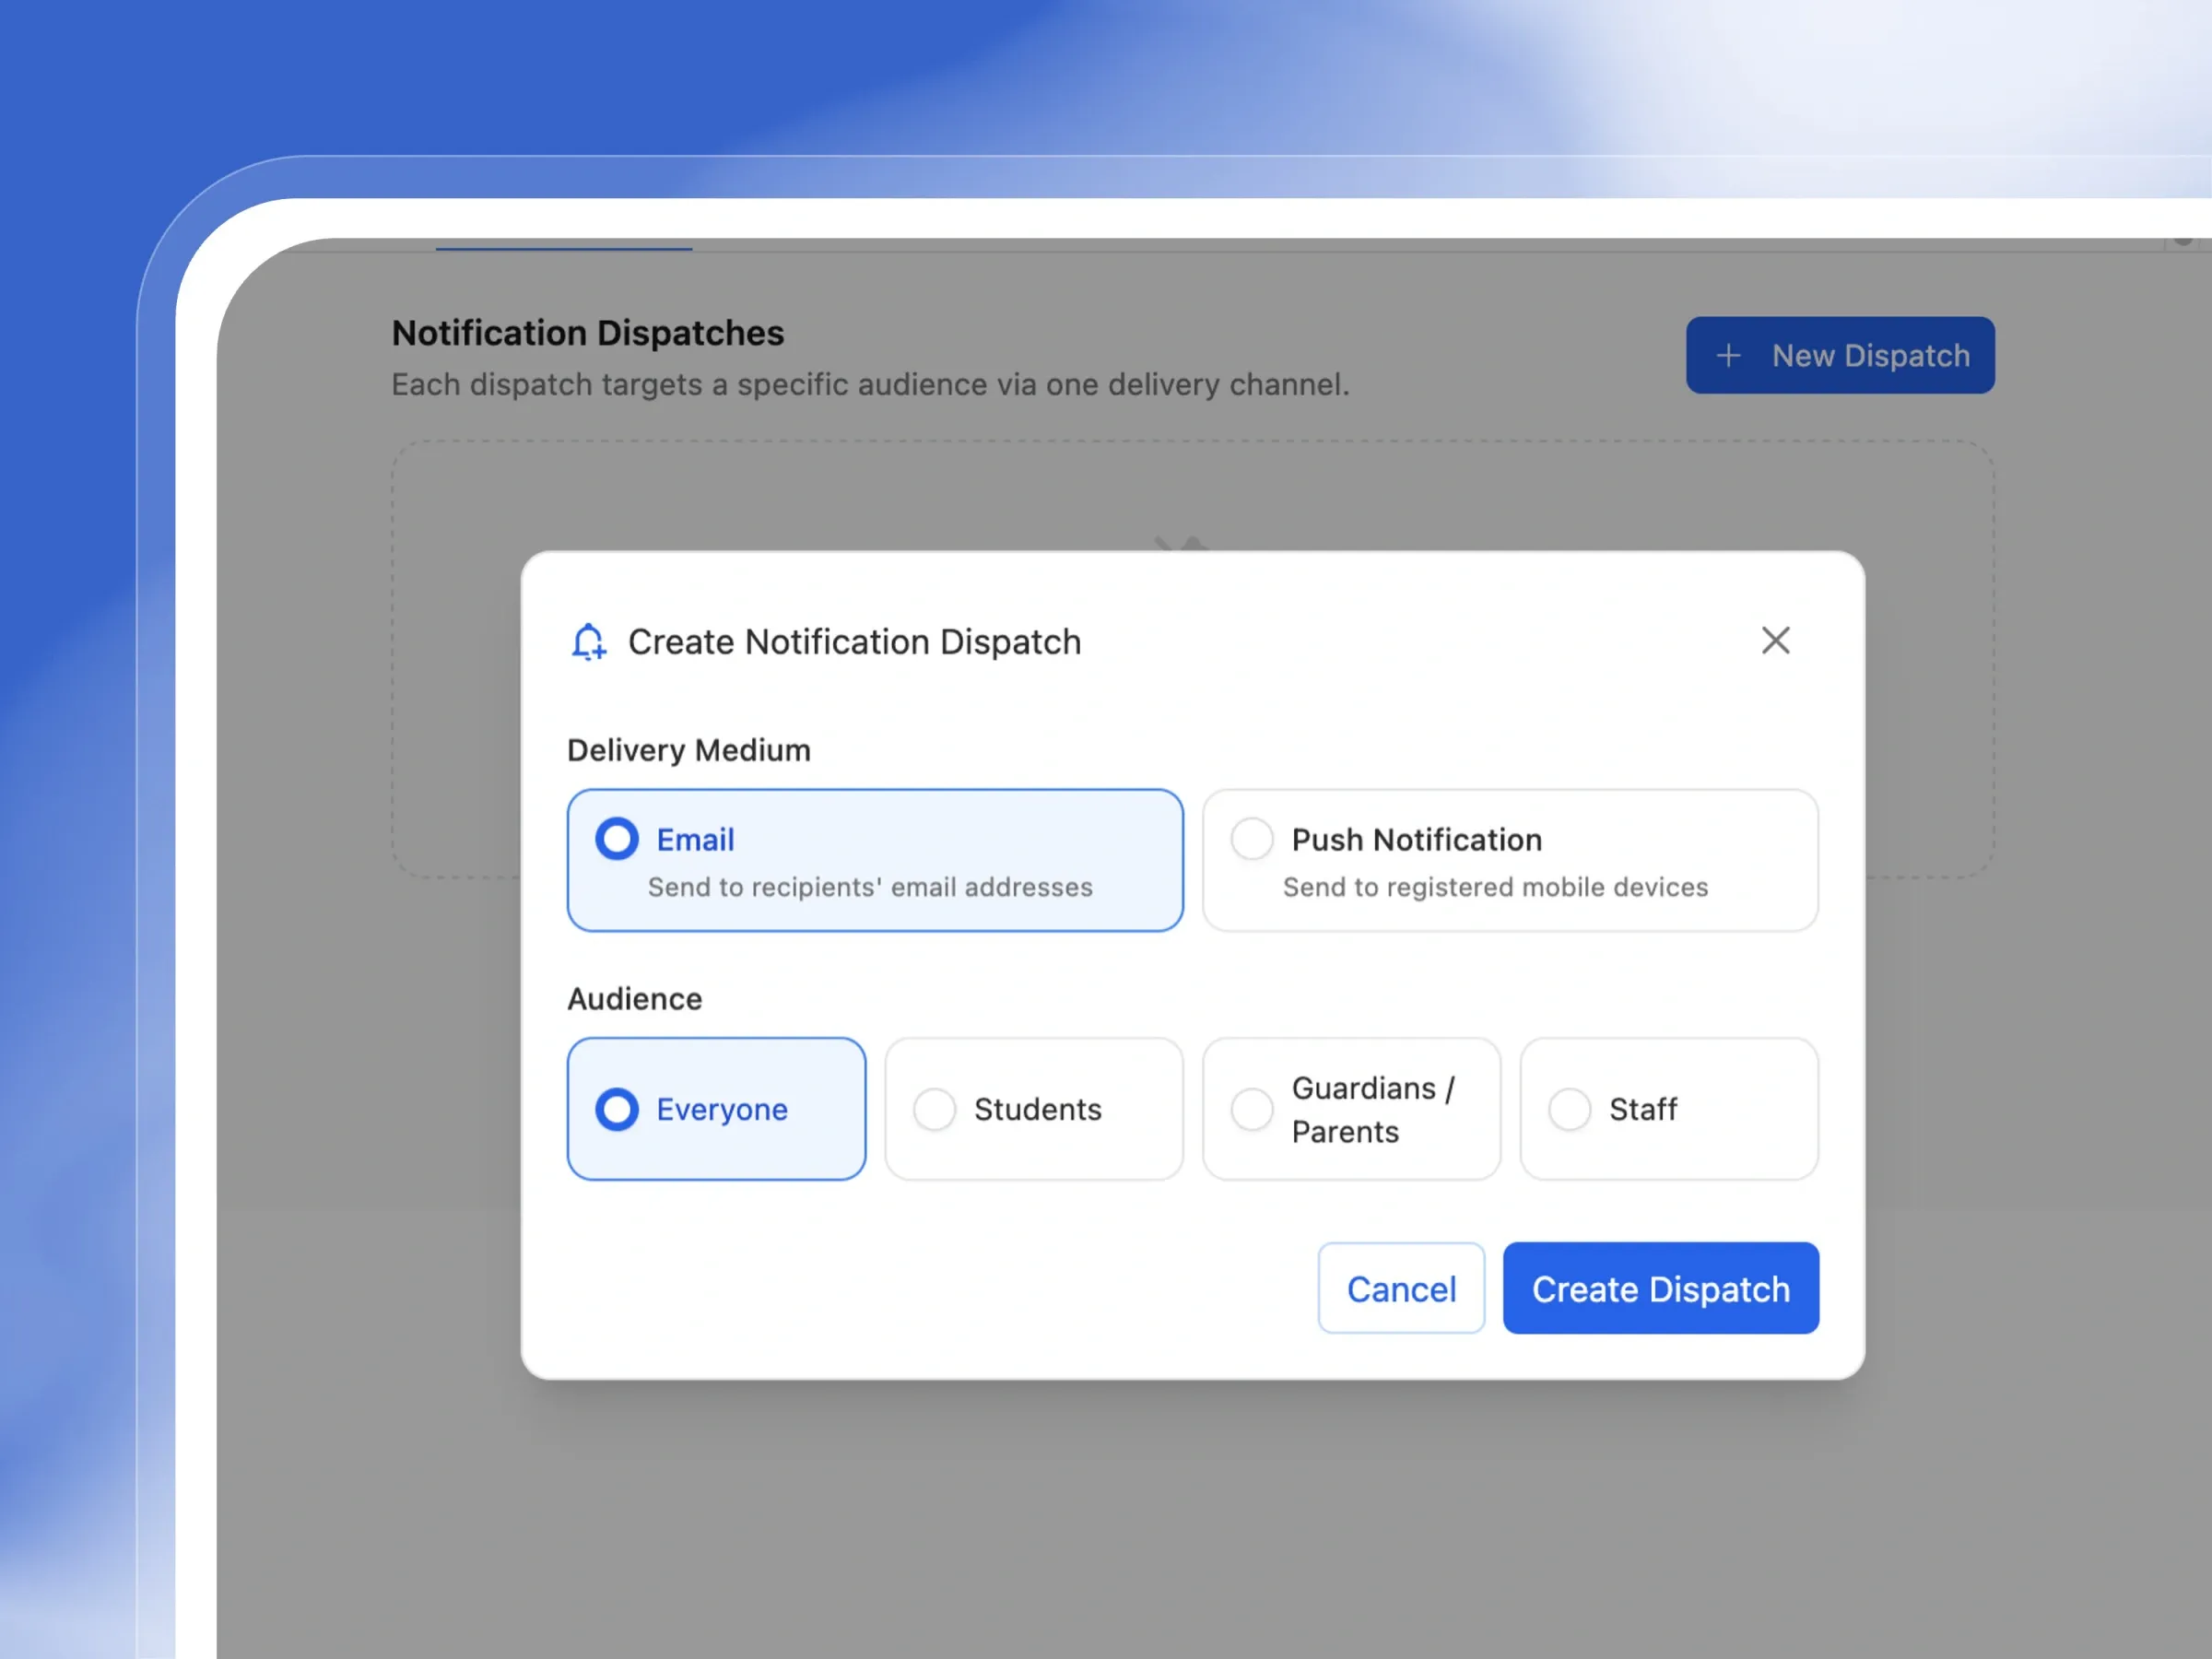Click the Cancel button
The image size is (2212, 1659).
[1401, 1288]
